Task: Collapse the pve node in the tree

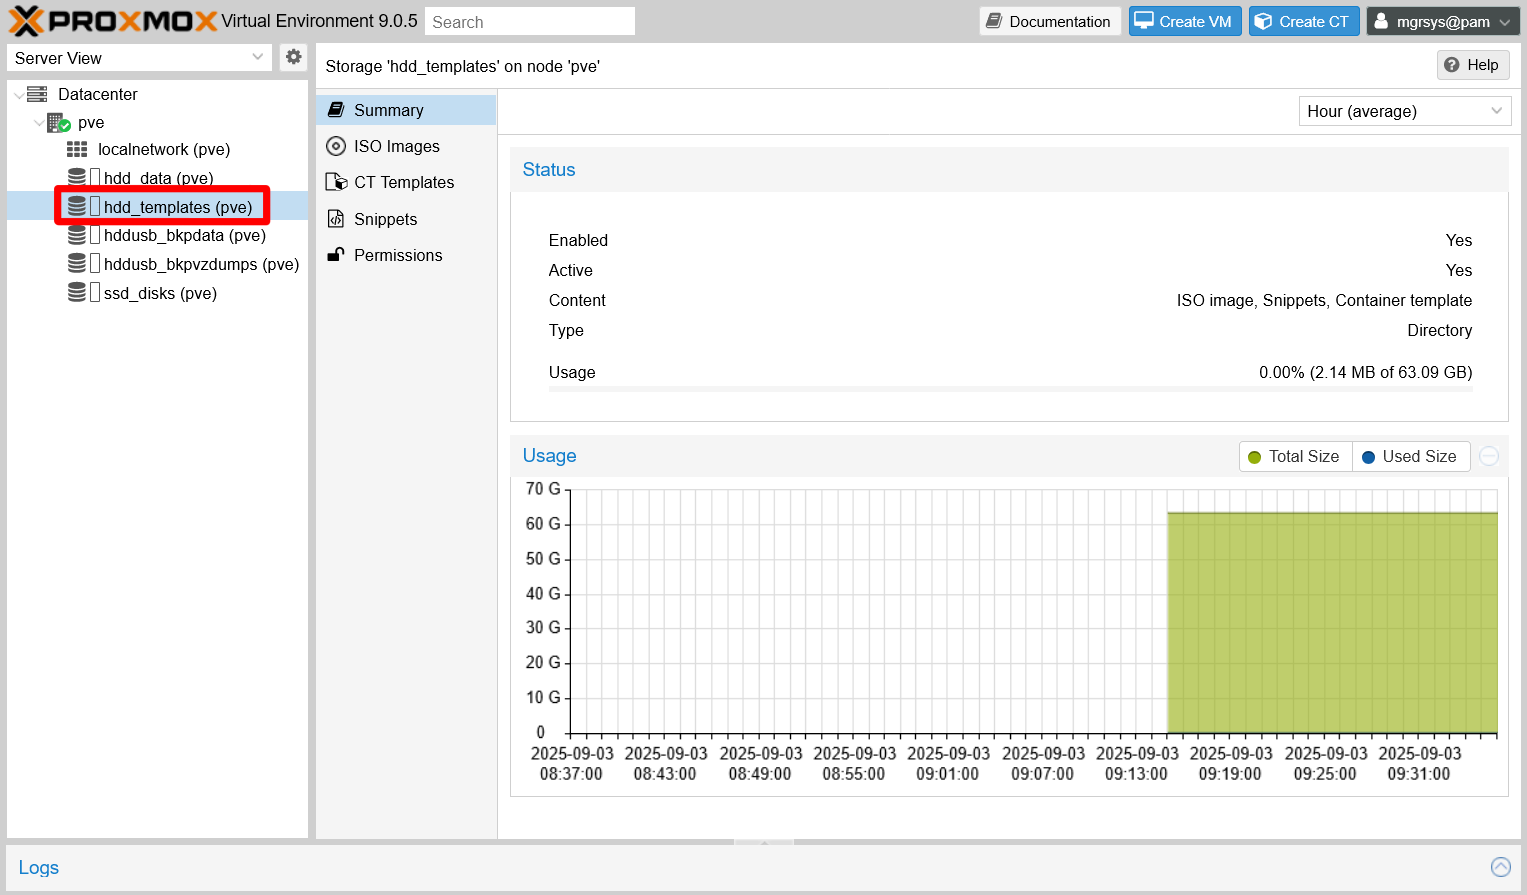Action: click(x=39, y=122)
